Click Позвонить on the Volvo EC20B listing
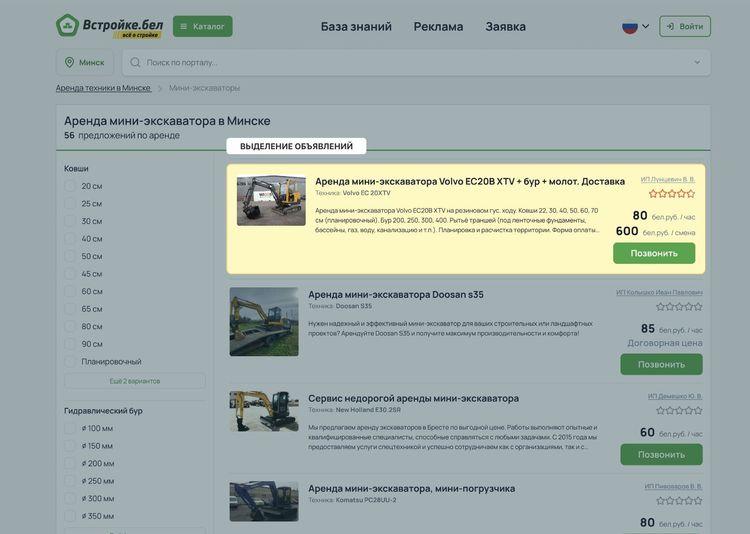The height and width of the screenshot is (534, 750). click(x=654, y=253)
